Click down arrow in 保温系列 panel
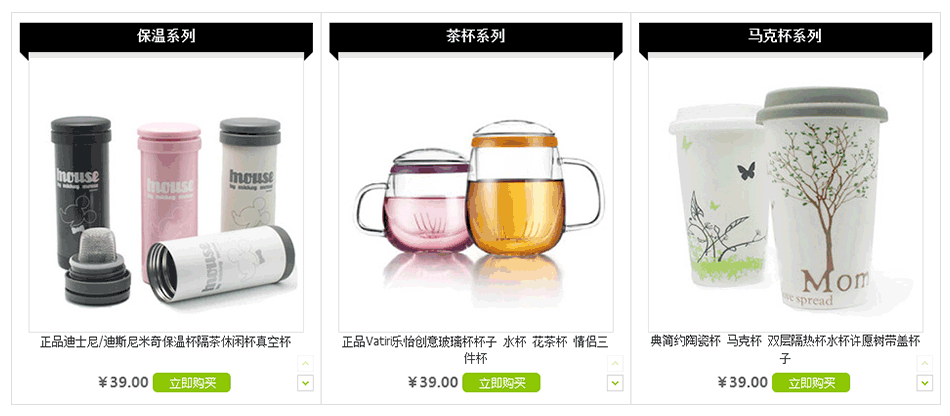The width and height of the screenshot is (950, 416). click(306, 383)
